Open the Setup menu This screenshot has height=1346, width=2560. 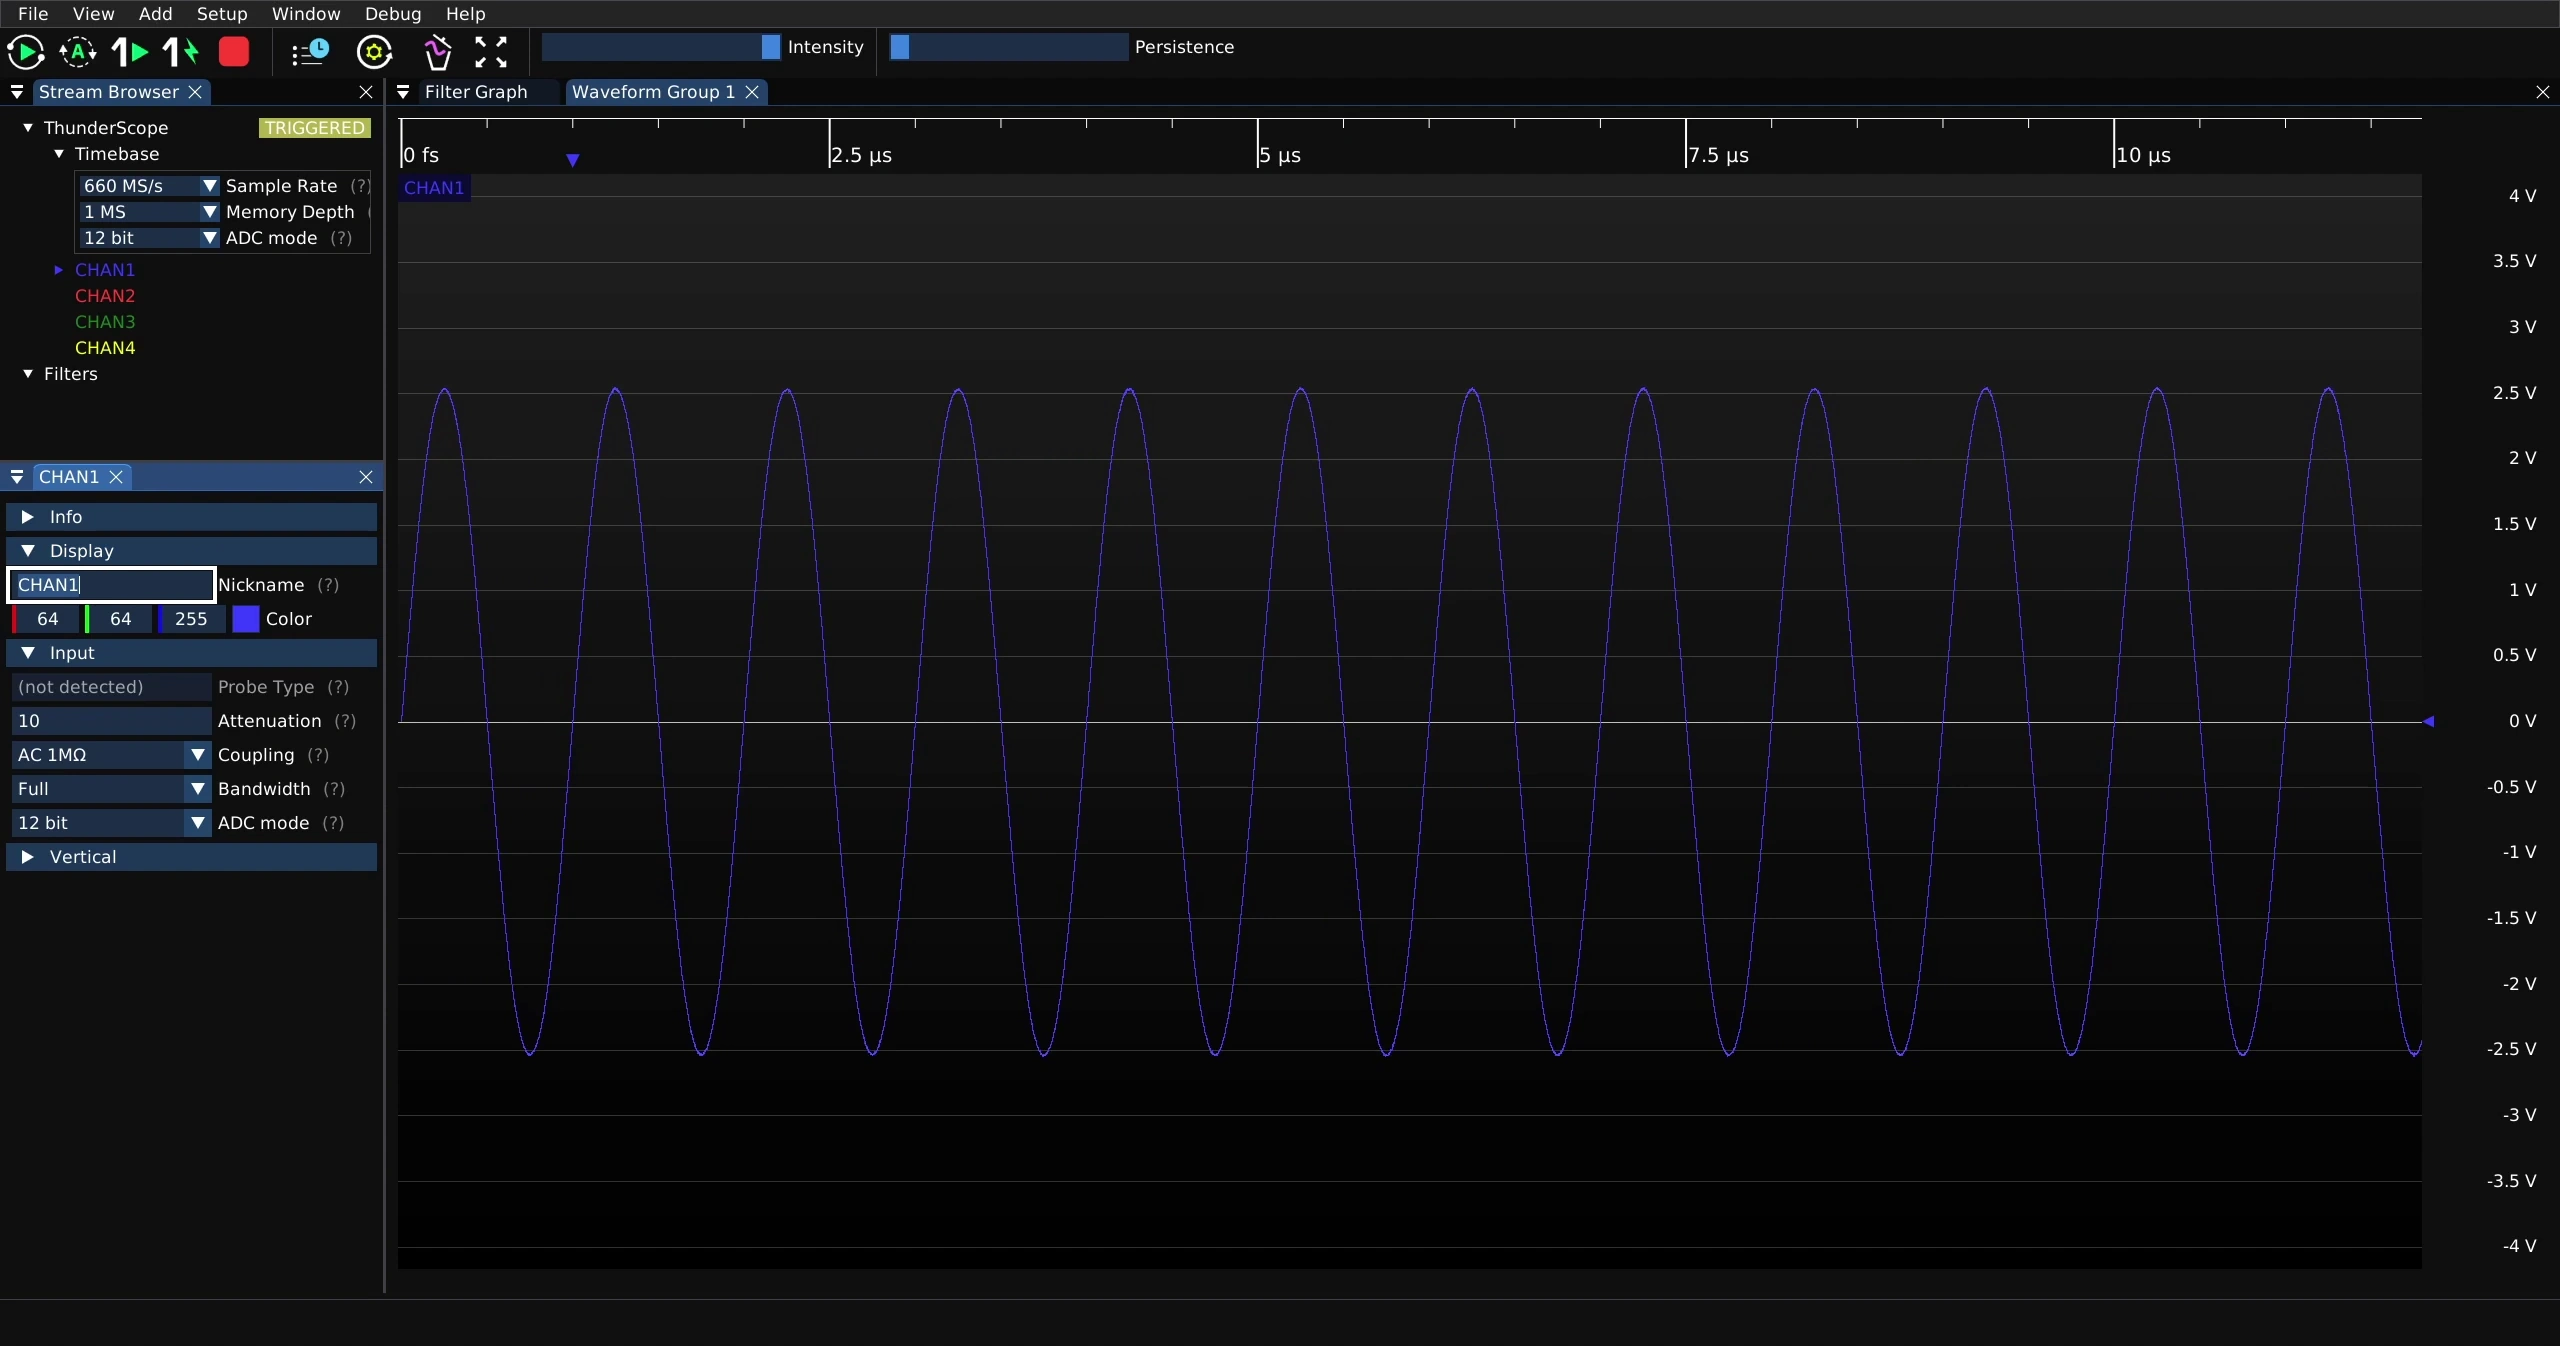pyautogui.click(x=222, y=14)
